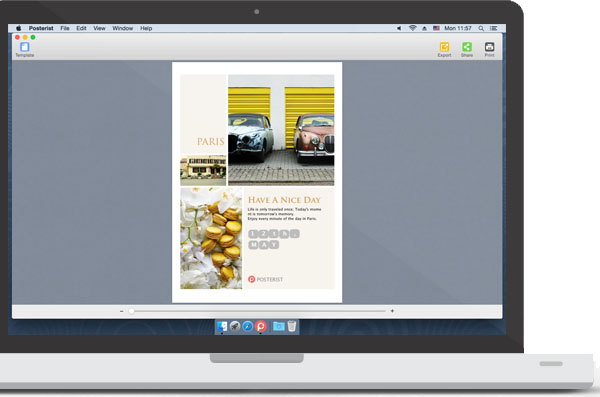The image size is (600, 397).
Task: Open Launchpad from the Dock
Action: [x=235, y=326]
